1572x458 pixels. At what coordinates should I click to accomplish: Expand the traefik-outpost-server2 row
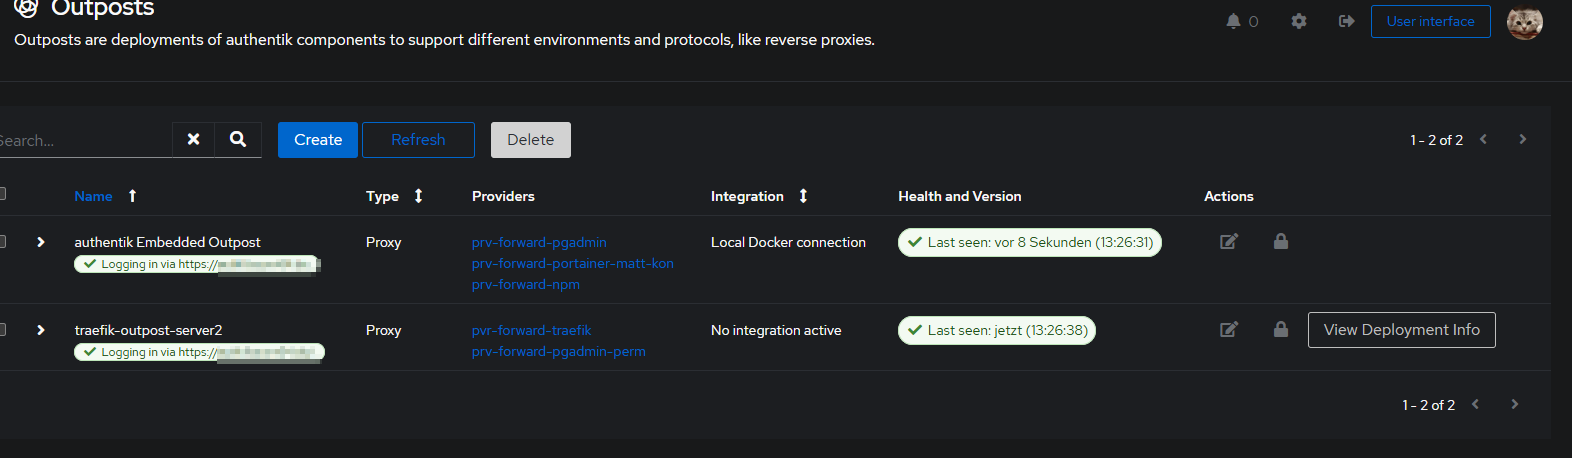point(41,330)
